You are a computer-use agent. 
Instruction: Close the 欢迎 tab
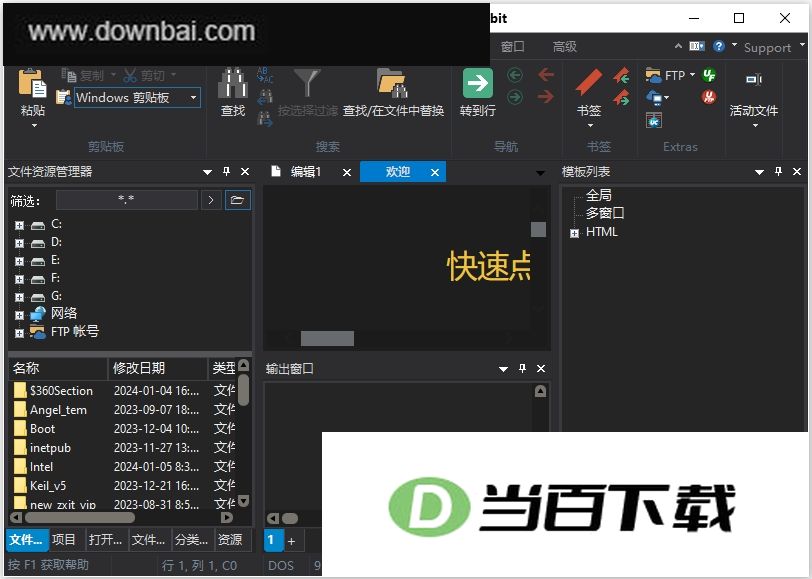click(435, 172)
